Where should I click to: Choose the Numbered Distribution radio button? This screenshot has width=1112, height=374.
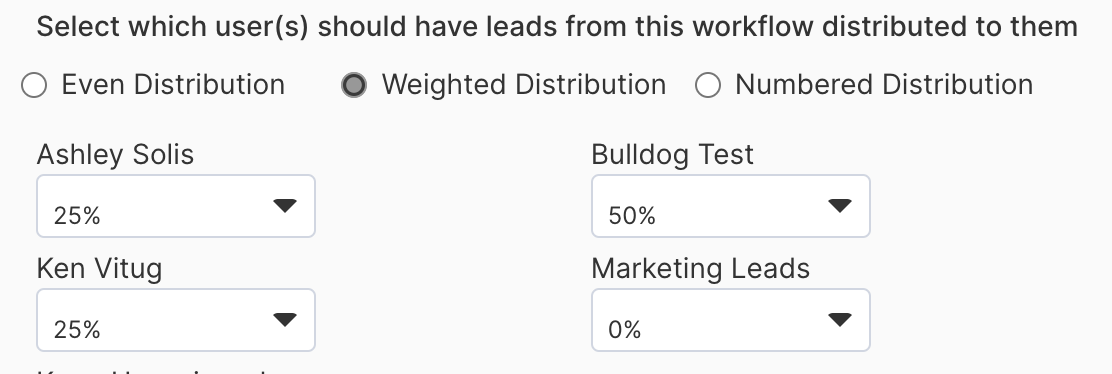tap(708, 85)
